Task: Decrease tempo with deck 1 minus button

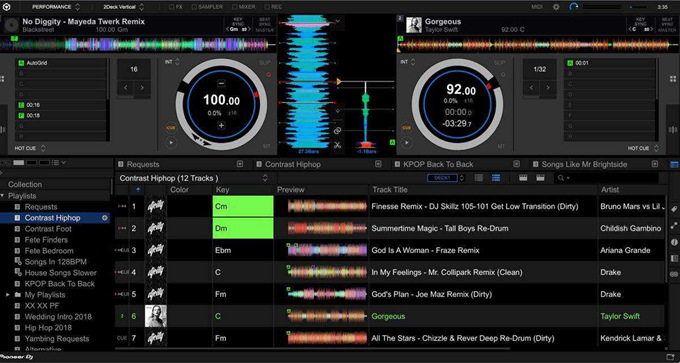Action: tap(221, 83)
